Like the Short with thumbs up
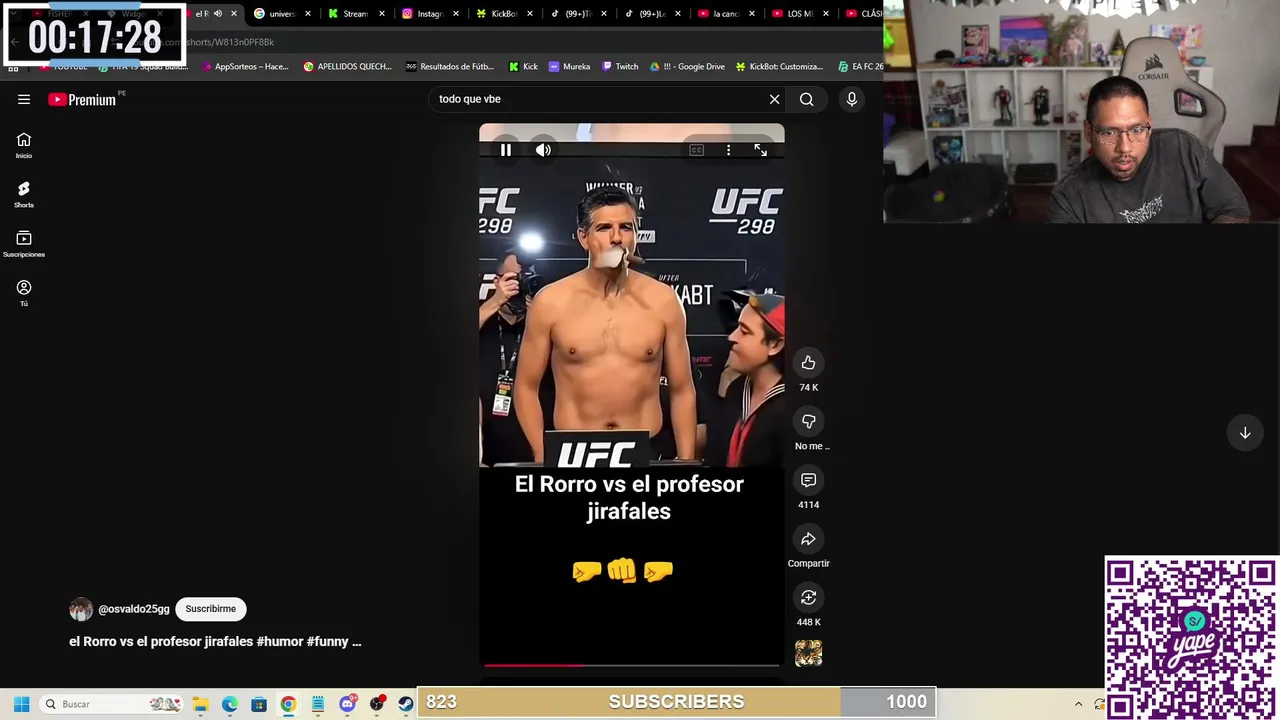This screenshot has width=1280, height=720. [808, 363]
